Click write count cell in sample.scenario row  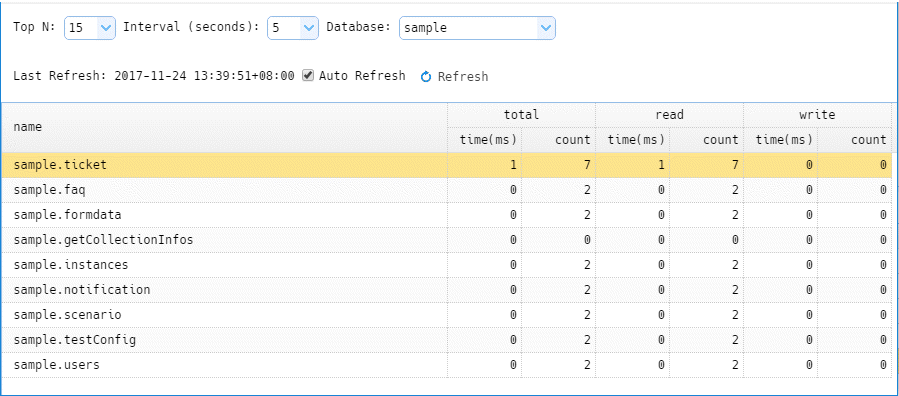(854, 315)
